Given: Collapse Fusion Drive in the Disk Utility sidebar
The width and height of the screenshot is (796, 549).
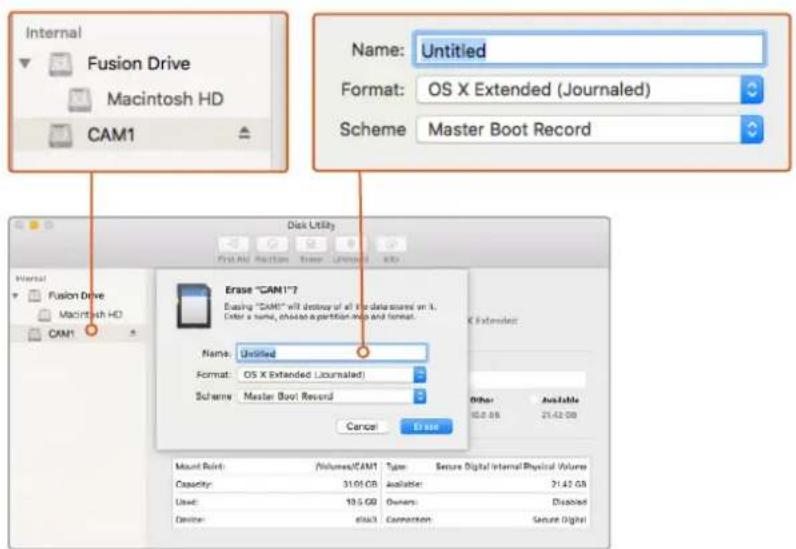Looking at the screenshot, I should point(16,295).
